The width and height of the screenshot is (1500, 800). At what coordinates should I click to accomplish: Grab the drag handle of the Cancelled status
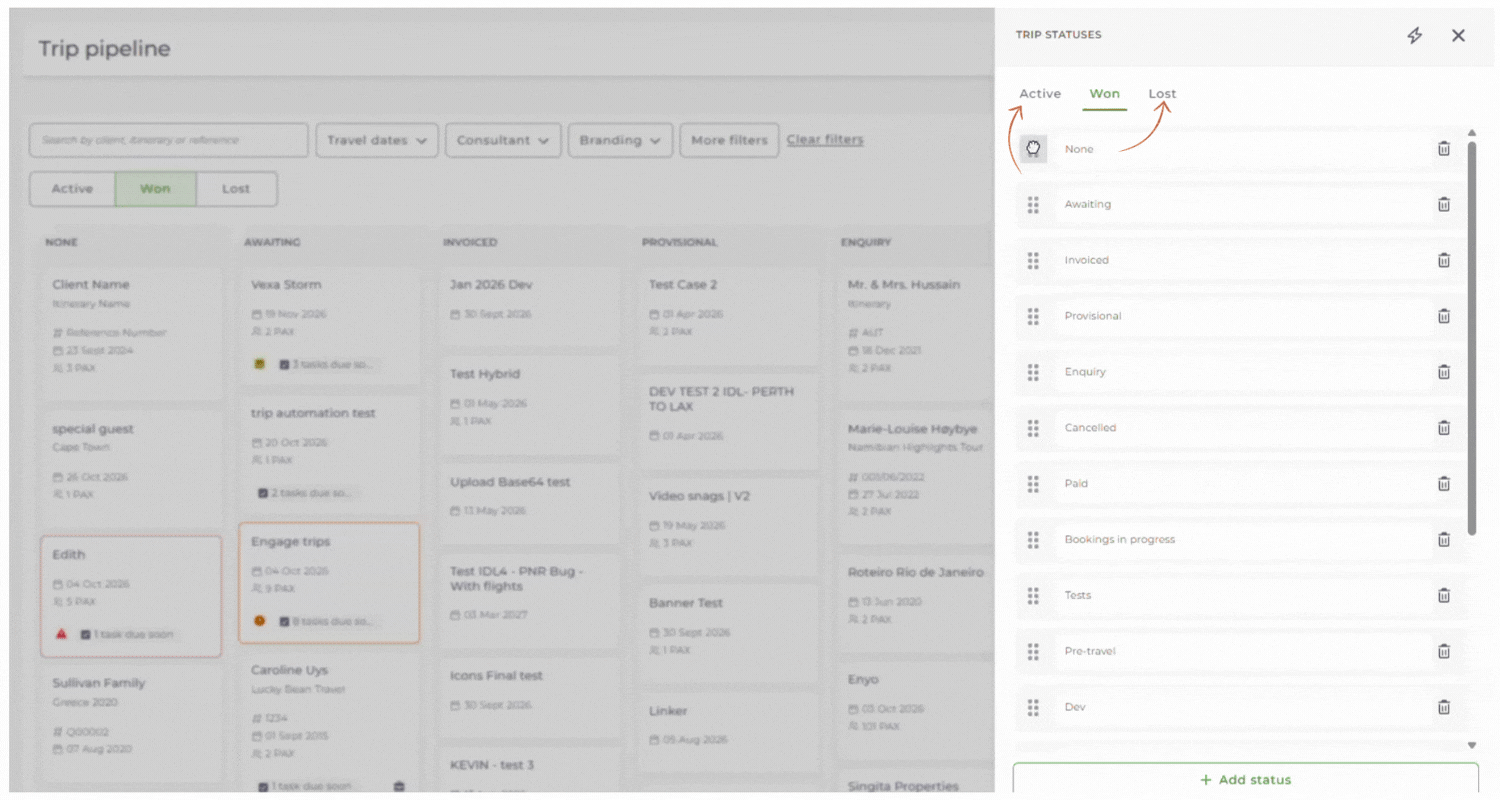pyautogui.click(x=1033, y=428)
